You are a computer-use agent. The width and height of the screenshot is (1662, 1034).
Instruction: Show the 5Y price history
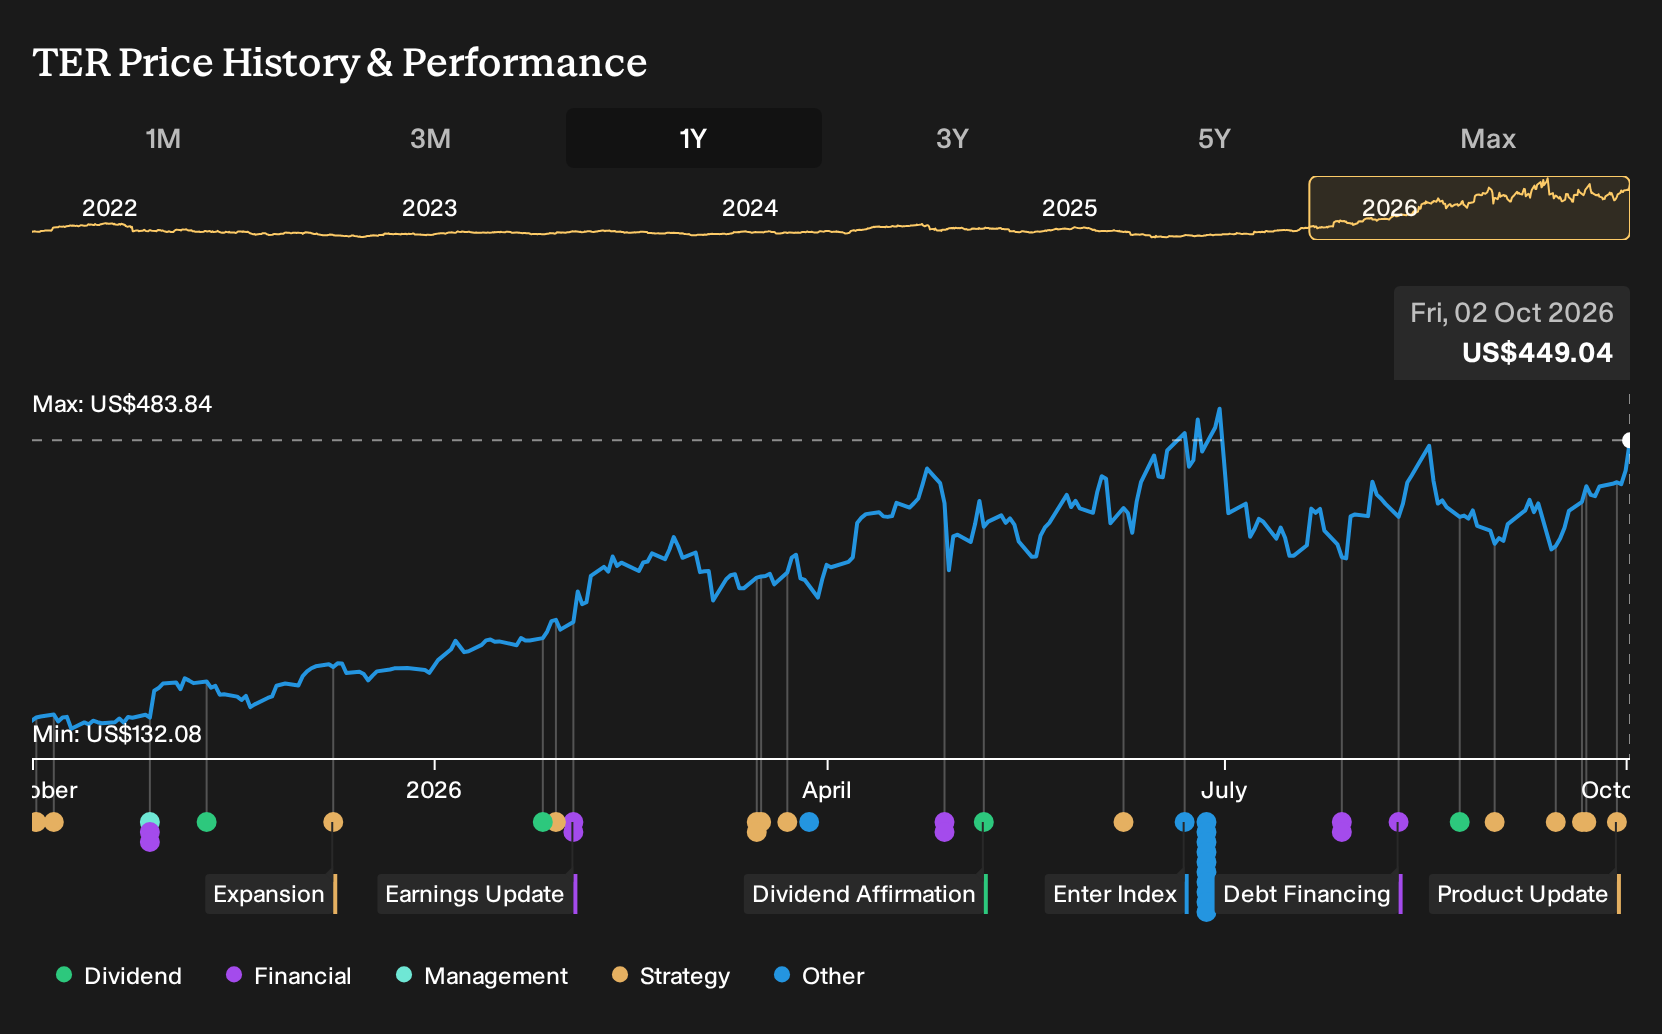pyautogui.click(x=1214, y=138)
